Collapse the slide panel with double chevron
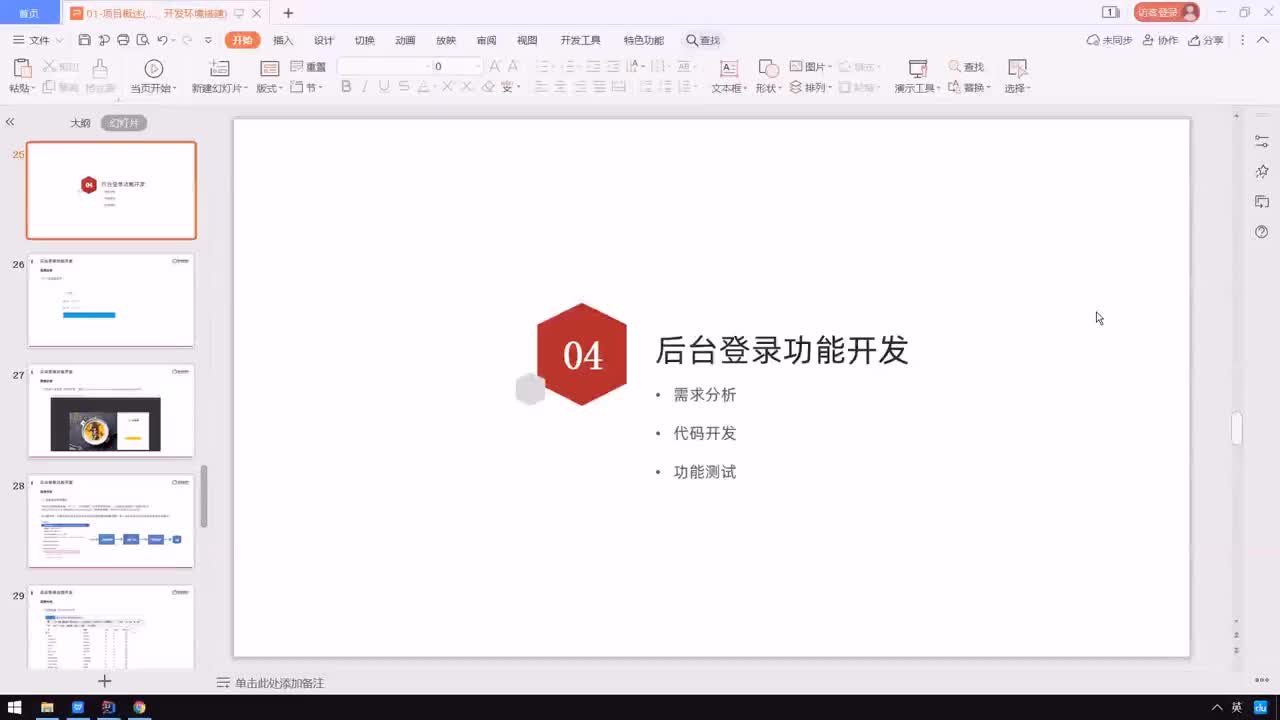Image resolution: width=1280 pixels, height=720 pixels. point(10,122)
